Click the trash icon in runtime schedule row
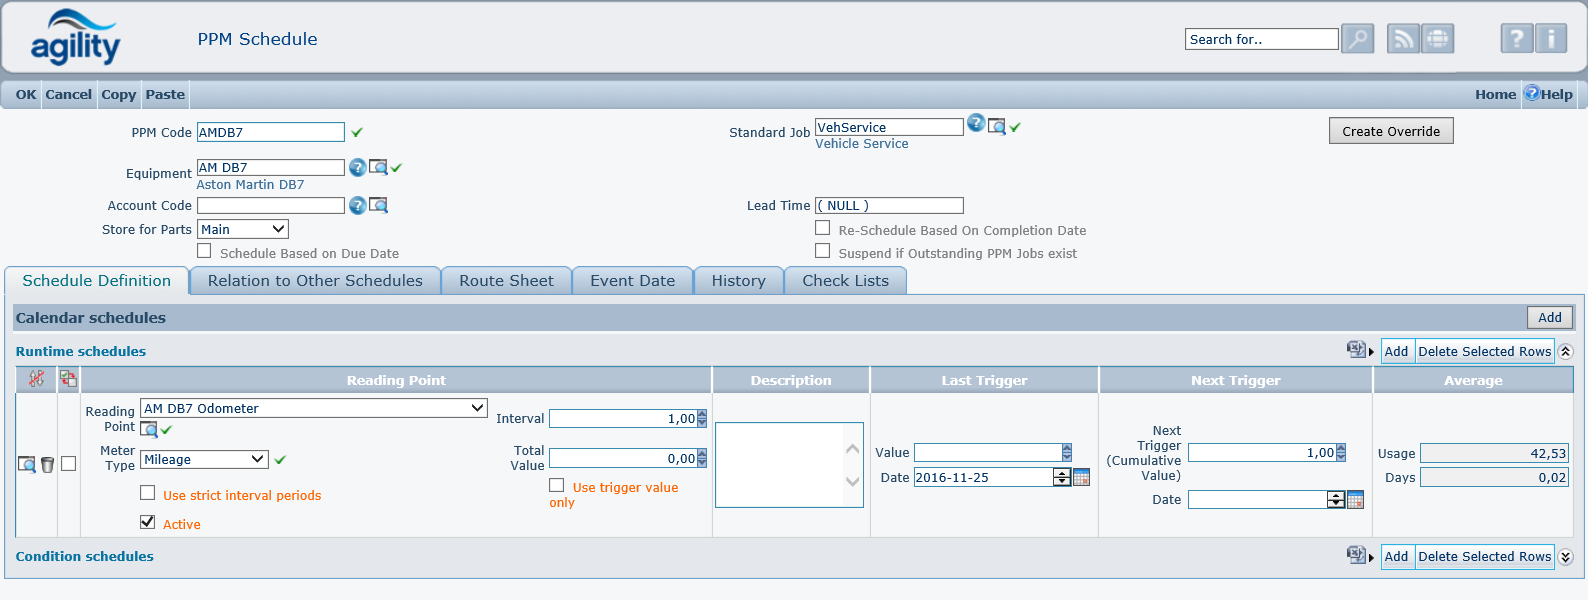 pyautogui.click(x=47, y=464)
